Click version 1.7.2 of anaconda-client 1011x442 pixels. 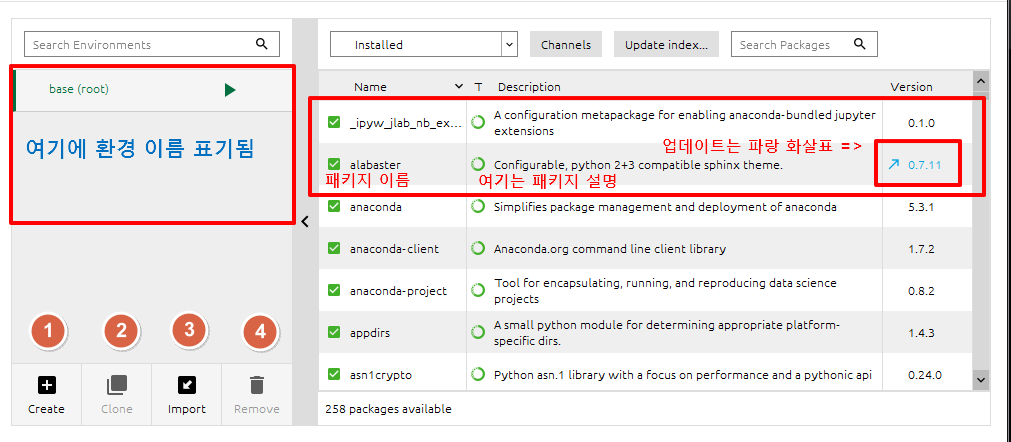click(921, 249)
